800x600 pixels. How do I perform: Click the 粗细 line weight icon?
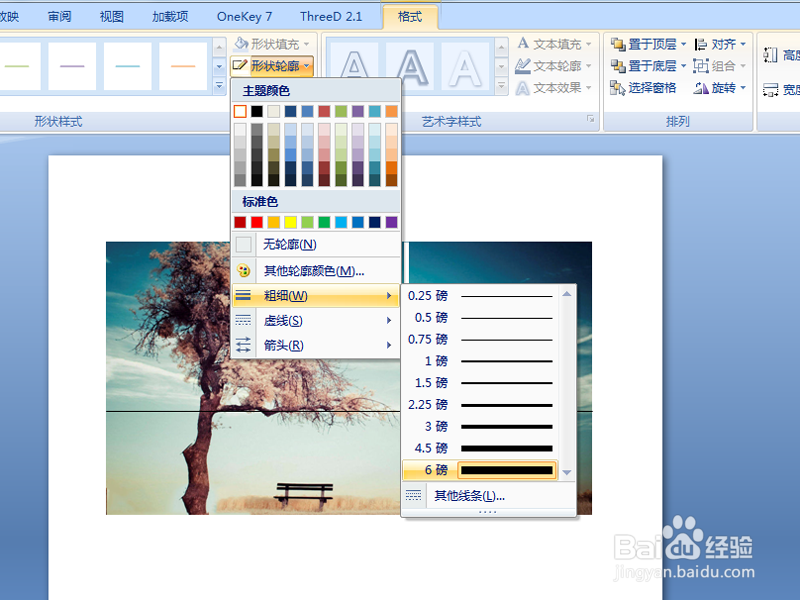(x=243, y=295)
